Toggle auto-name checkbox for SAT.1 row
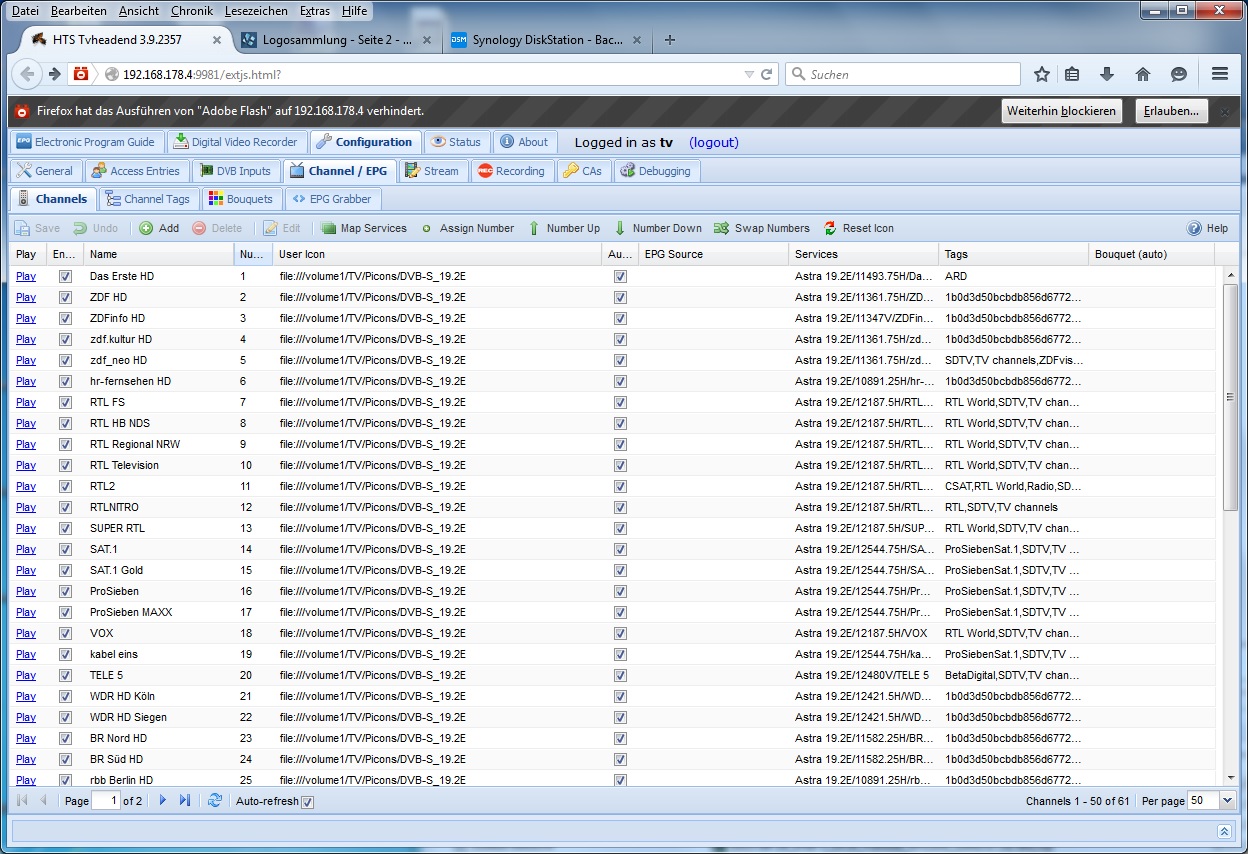The height and width of the screenshot is (854, 1248). pos(621,549)
